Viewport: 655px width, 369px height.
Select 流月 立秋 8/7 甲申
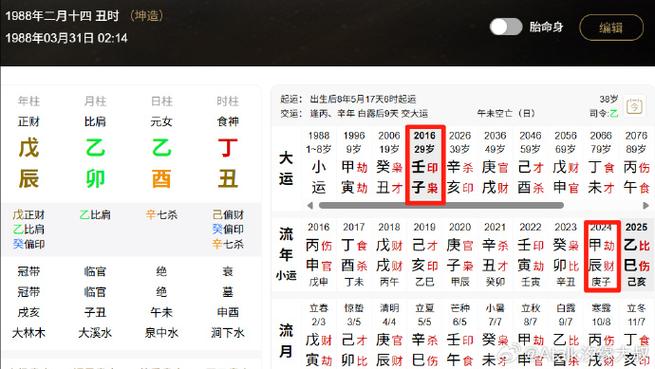tap(531, 336)
